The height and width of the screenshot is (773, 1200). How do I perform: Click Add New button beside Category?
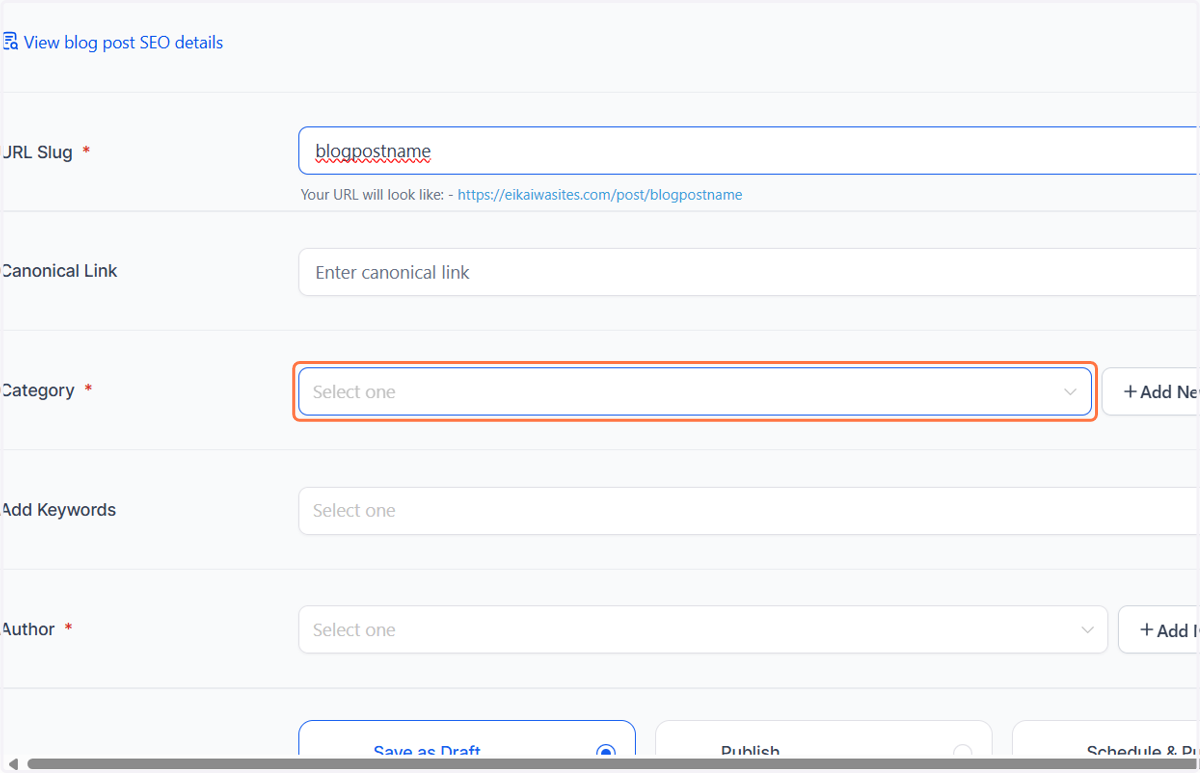[1151, 391]
